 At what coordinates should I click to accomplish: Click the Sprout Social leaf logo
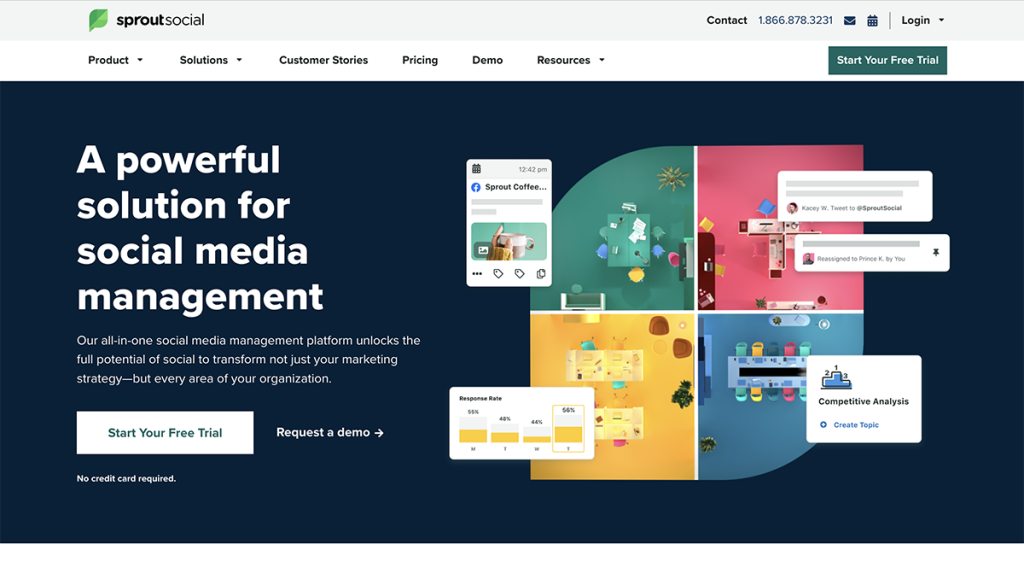coord(98,20)
